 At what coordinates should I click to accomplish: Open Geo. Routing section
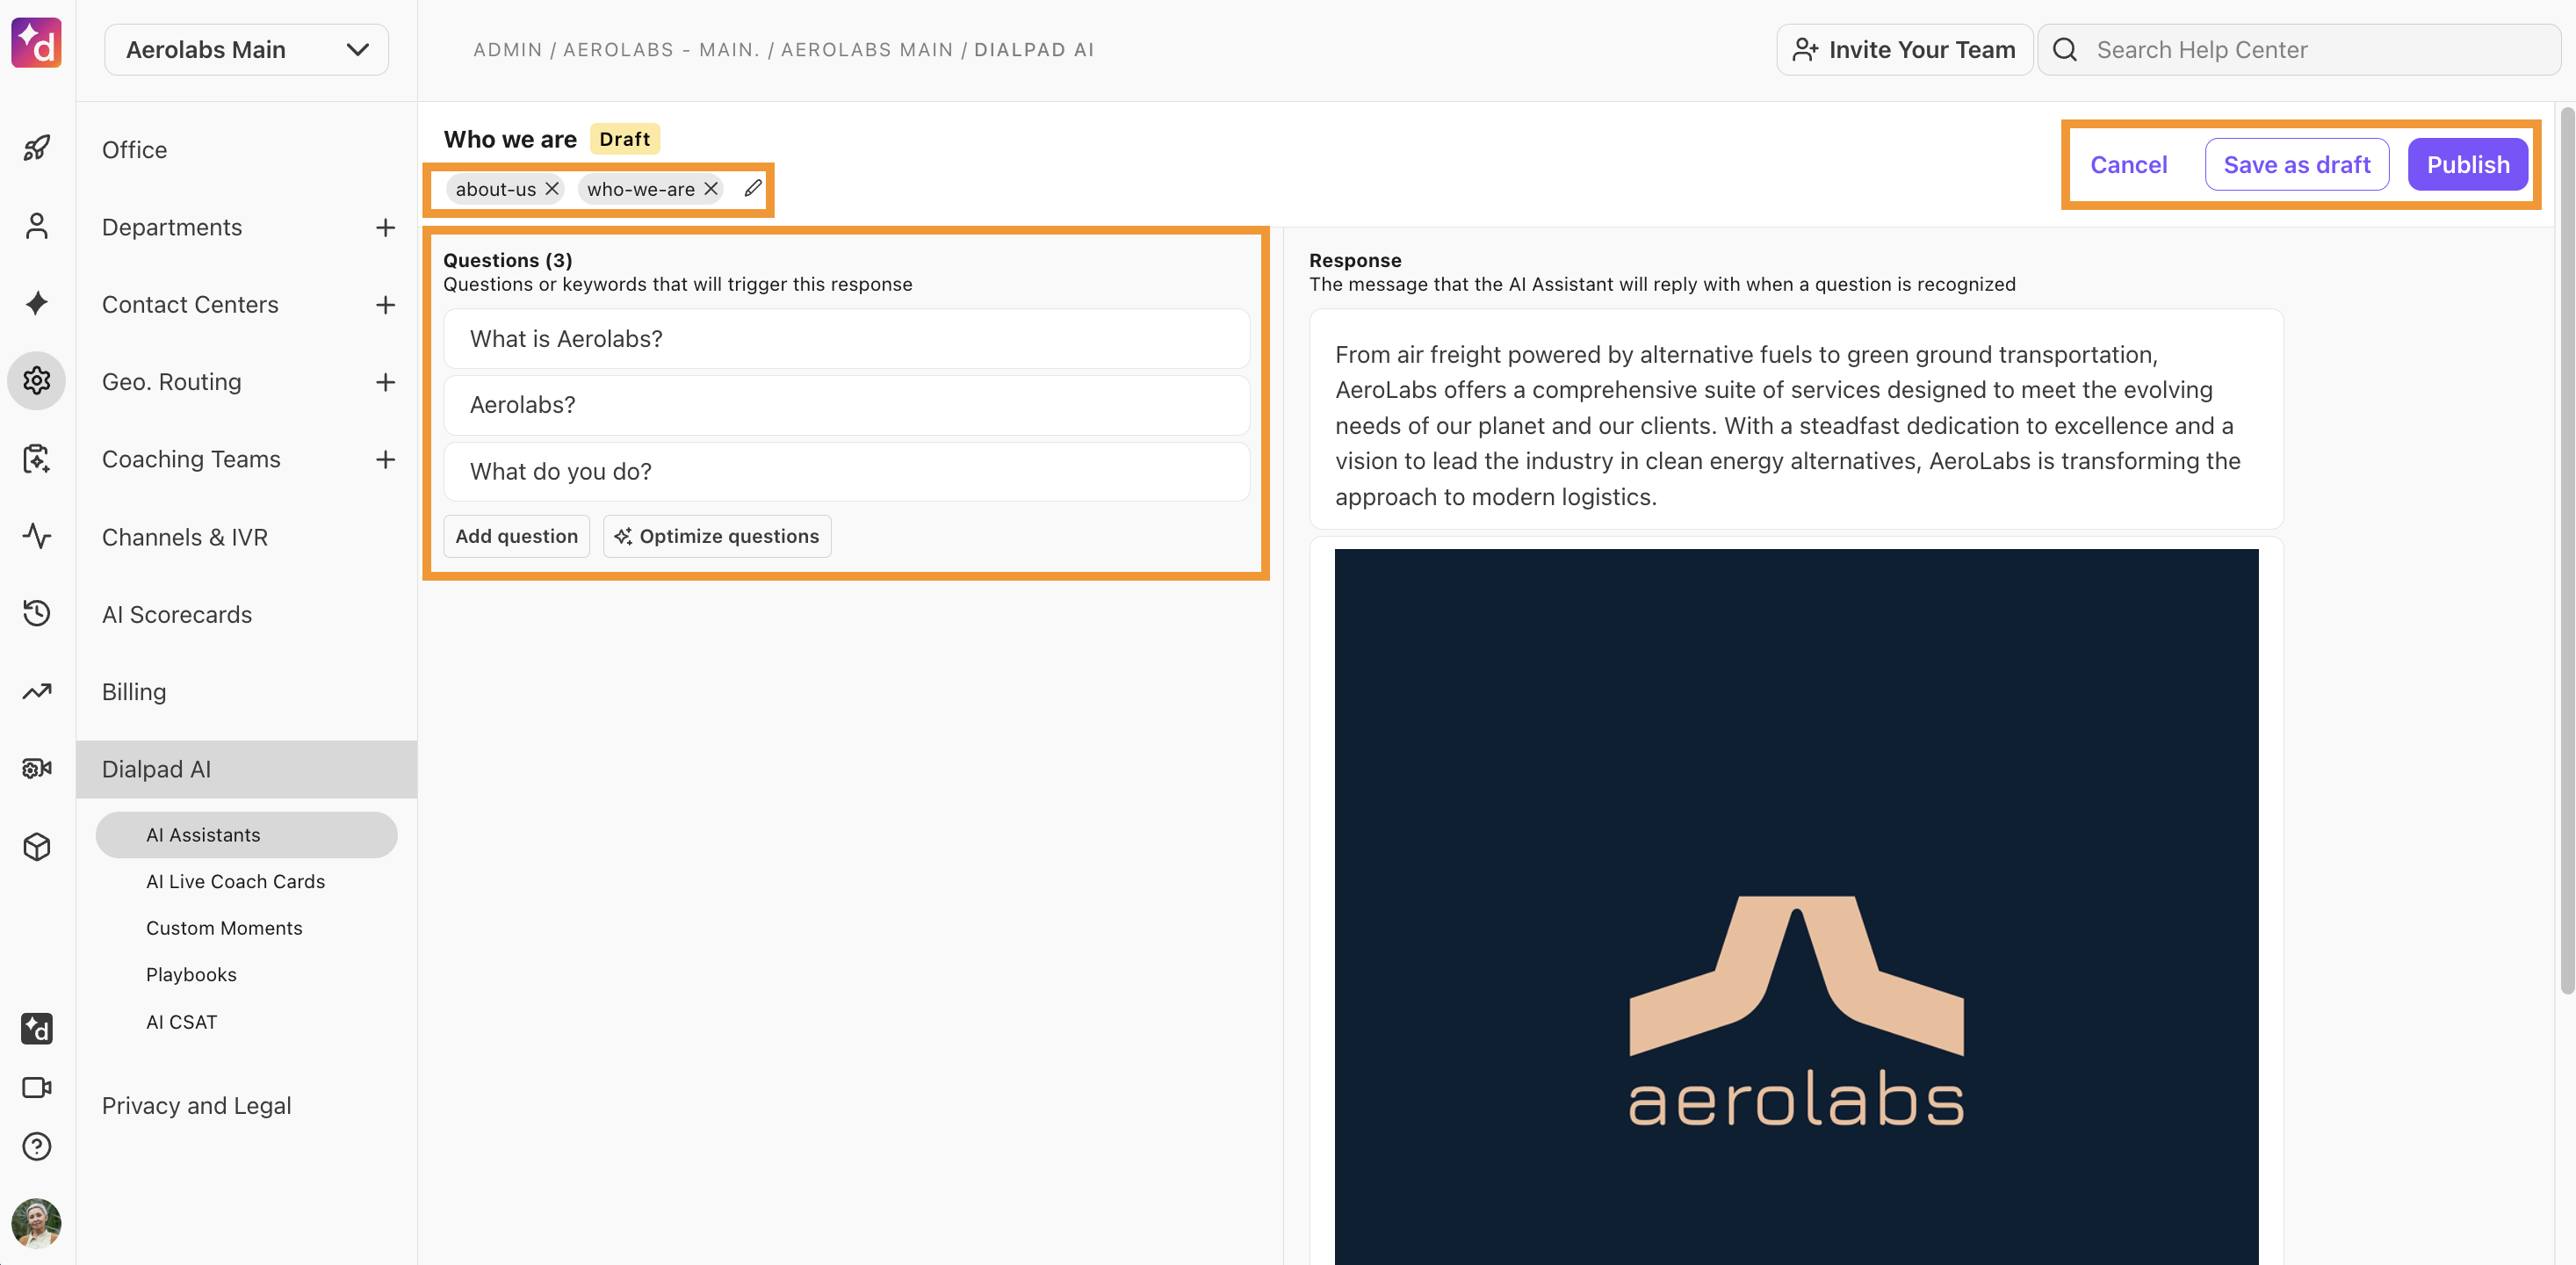tap(171, 382)
